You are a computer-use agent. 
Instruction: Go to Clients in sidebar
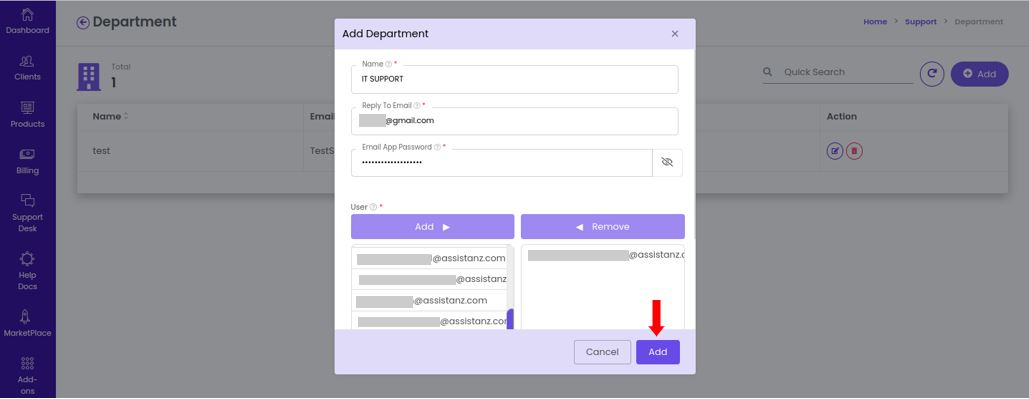click(28, 68)
